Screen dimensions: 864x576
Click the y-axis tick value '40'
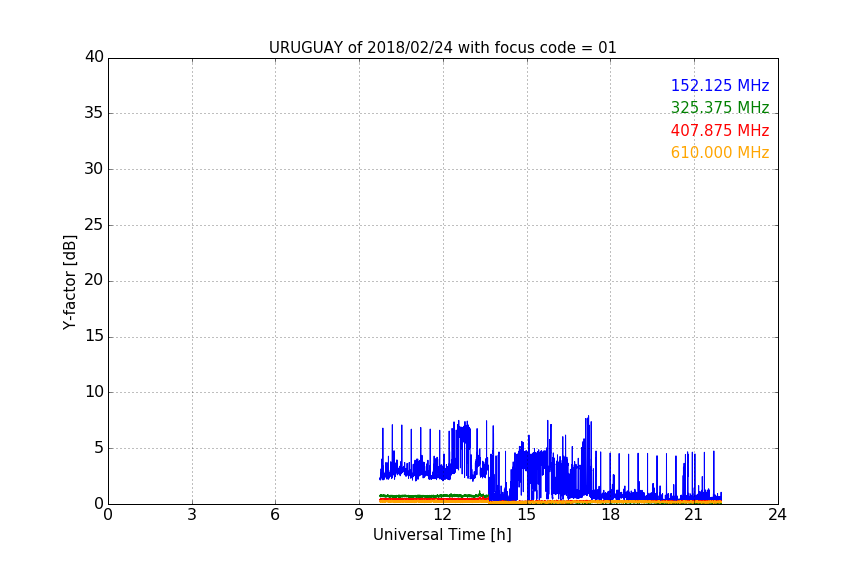[x=94, y=57]
